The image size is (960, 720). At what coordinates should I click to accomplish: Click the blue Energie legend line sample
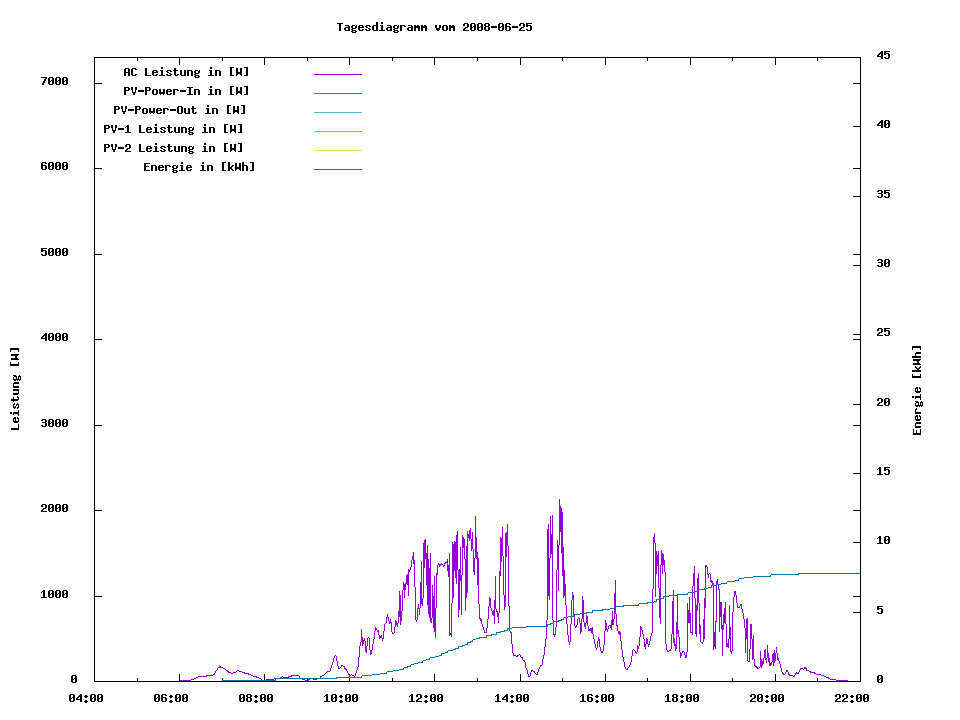pyautogui.click(x=337, y=169)
